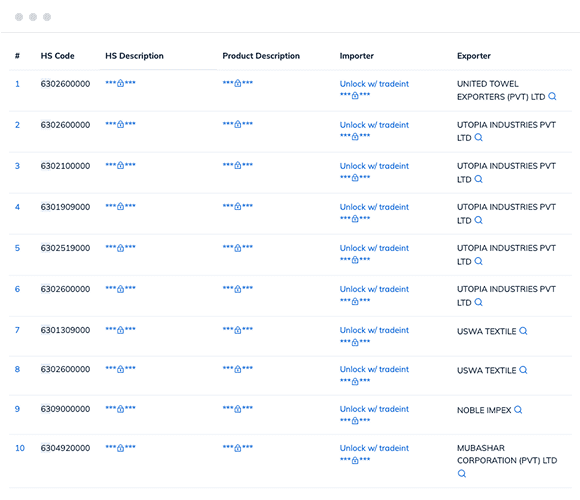This screenshot has width=580, height=500.
Task: Click locked Product Description in row 10
Action: [x=237, y=448]
